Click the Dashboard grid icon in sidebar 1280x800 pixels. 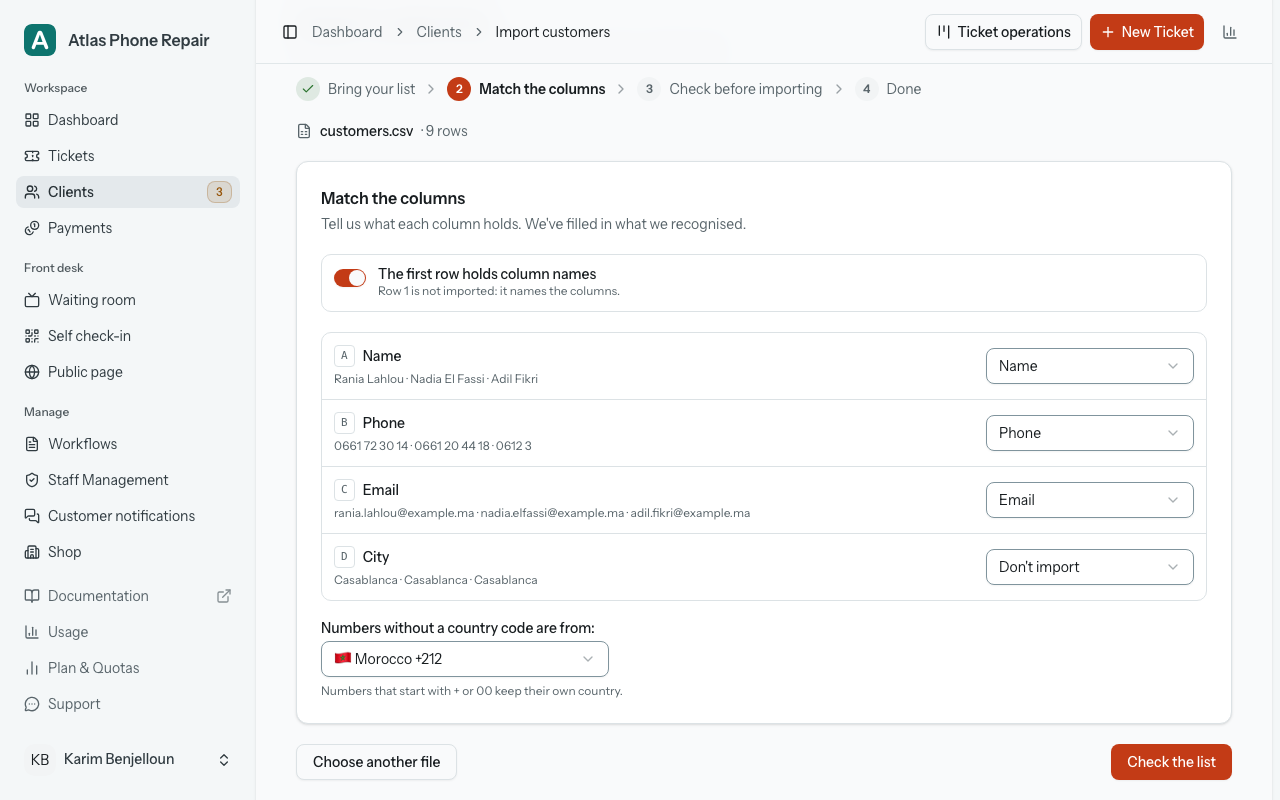coord(32,120)
